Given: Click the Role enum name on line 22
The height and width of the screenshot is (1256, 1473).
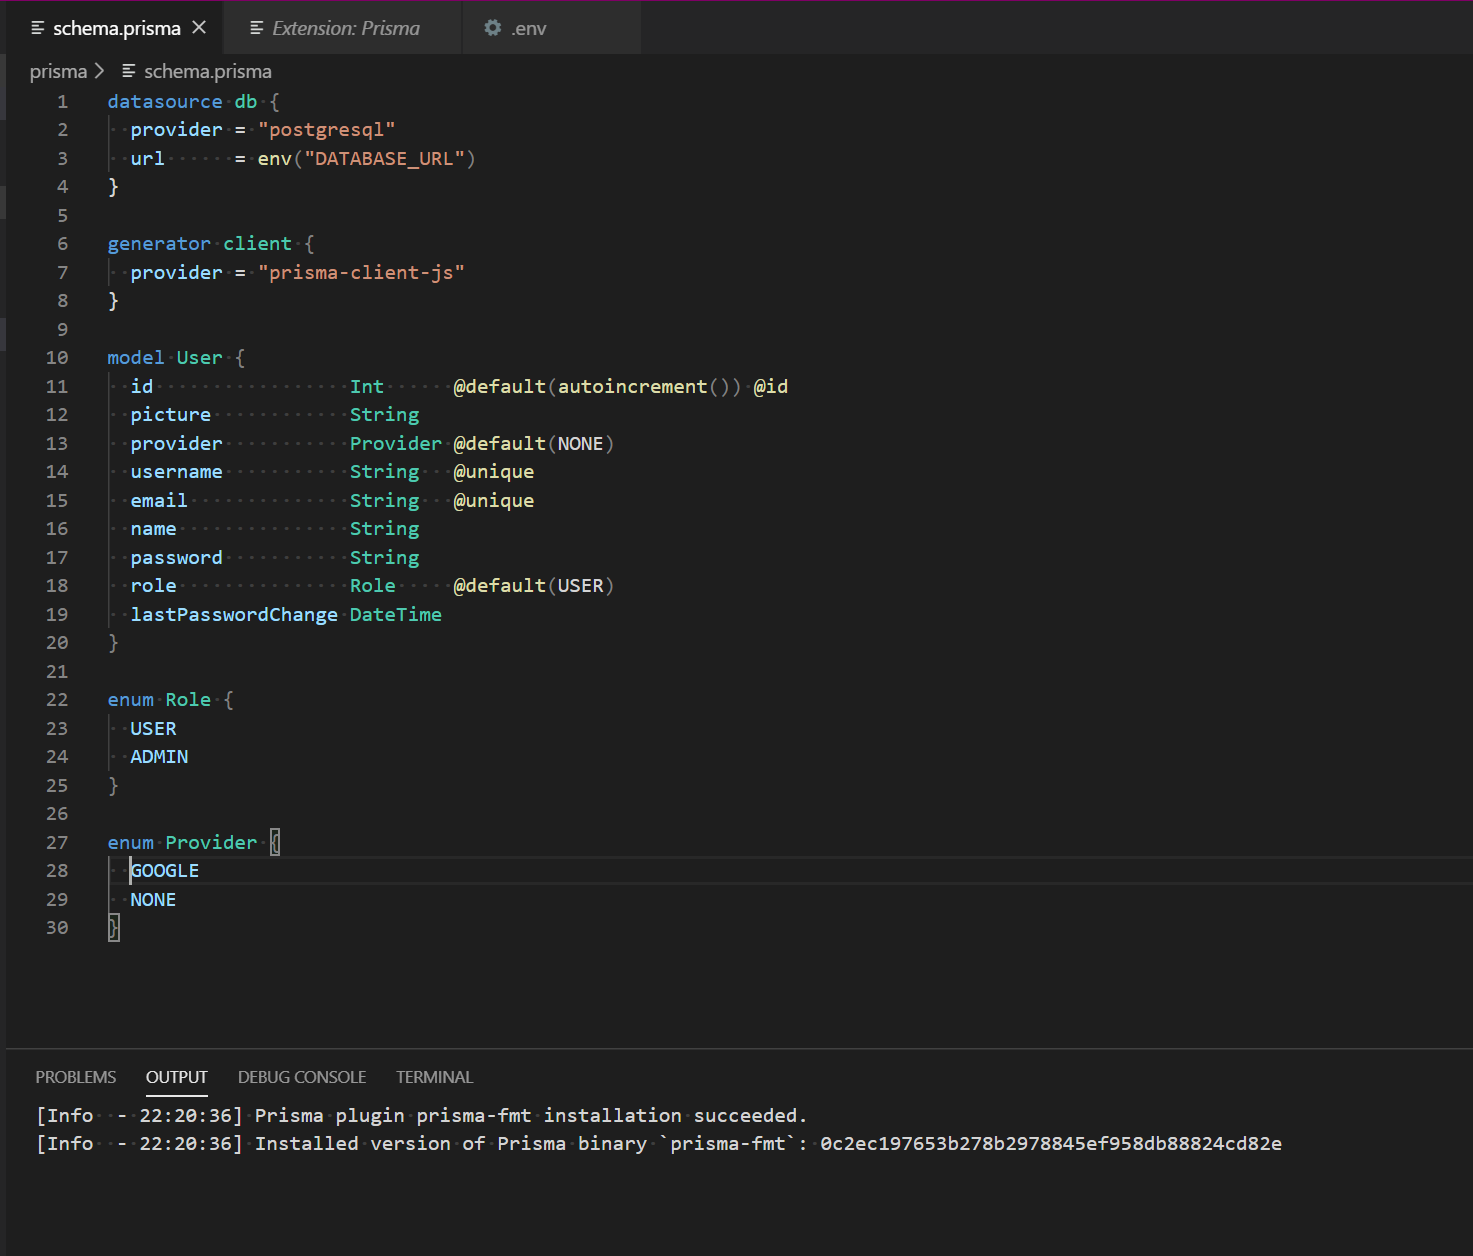Looking at the screenshot, I should tap(188, 699).
